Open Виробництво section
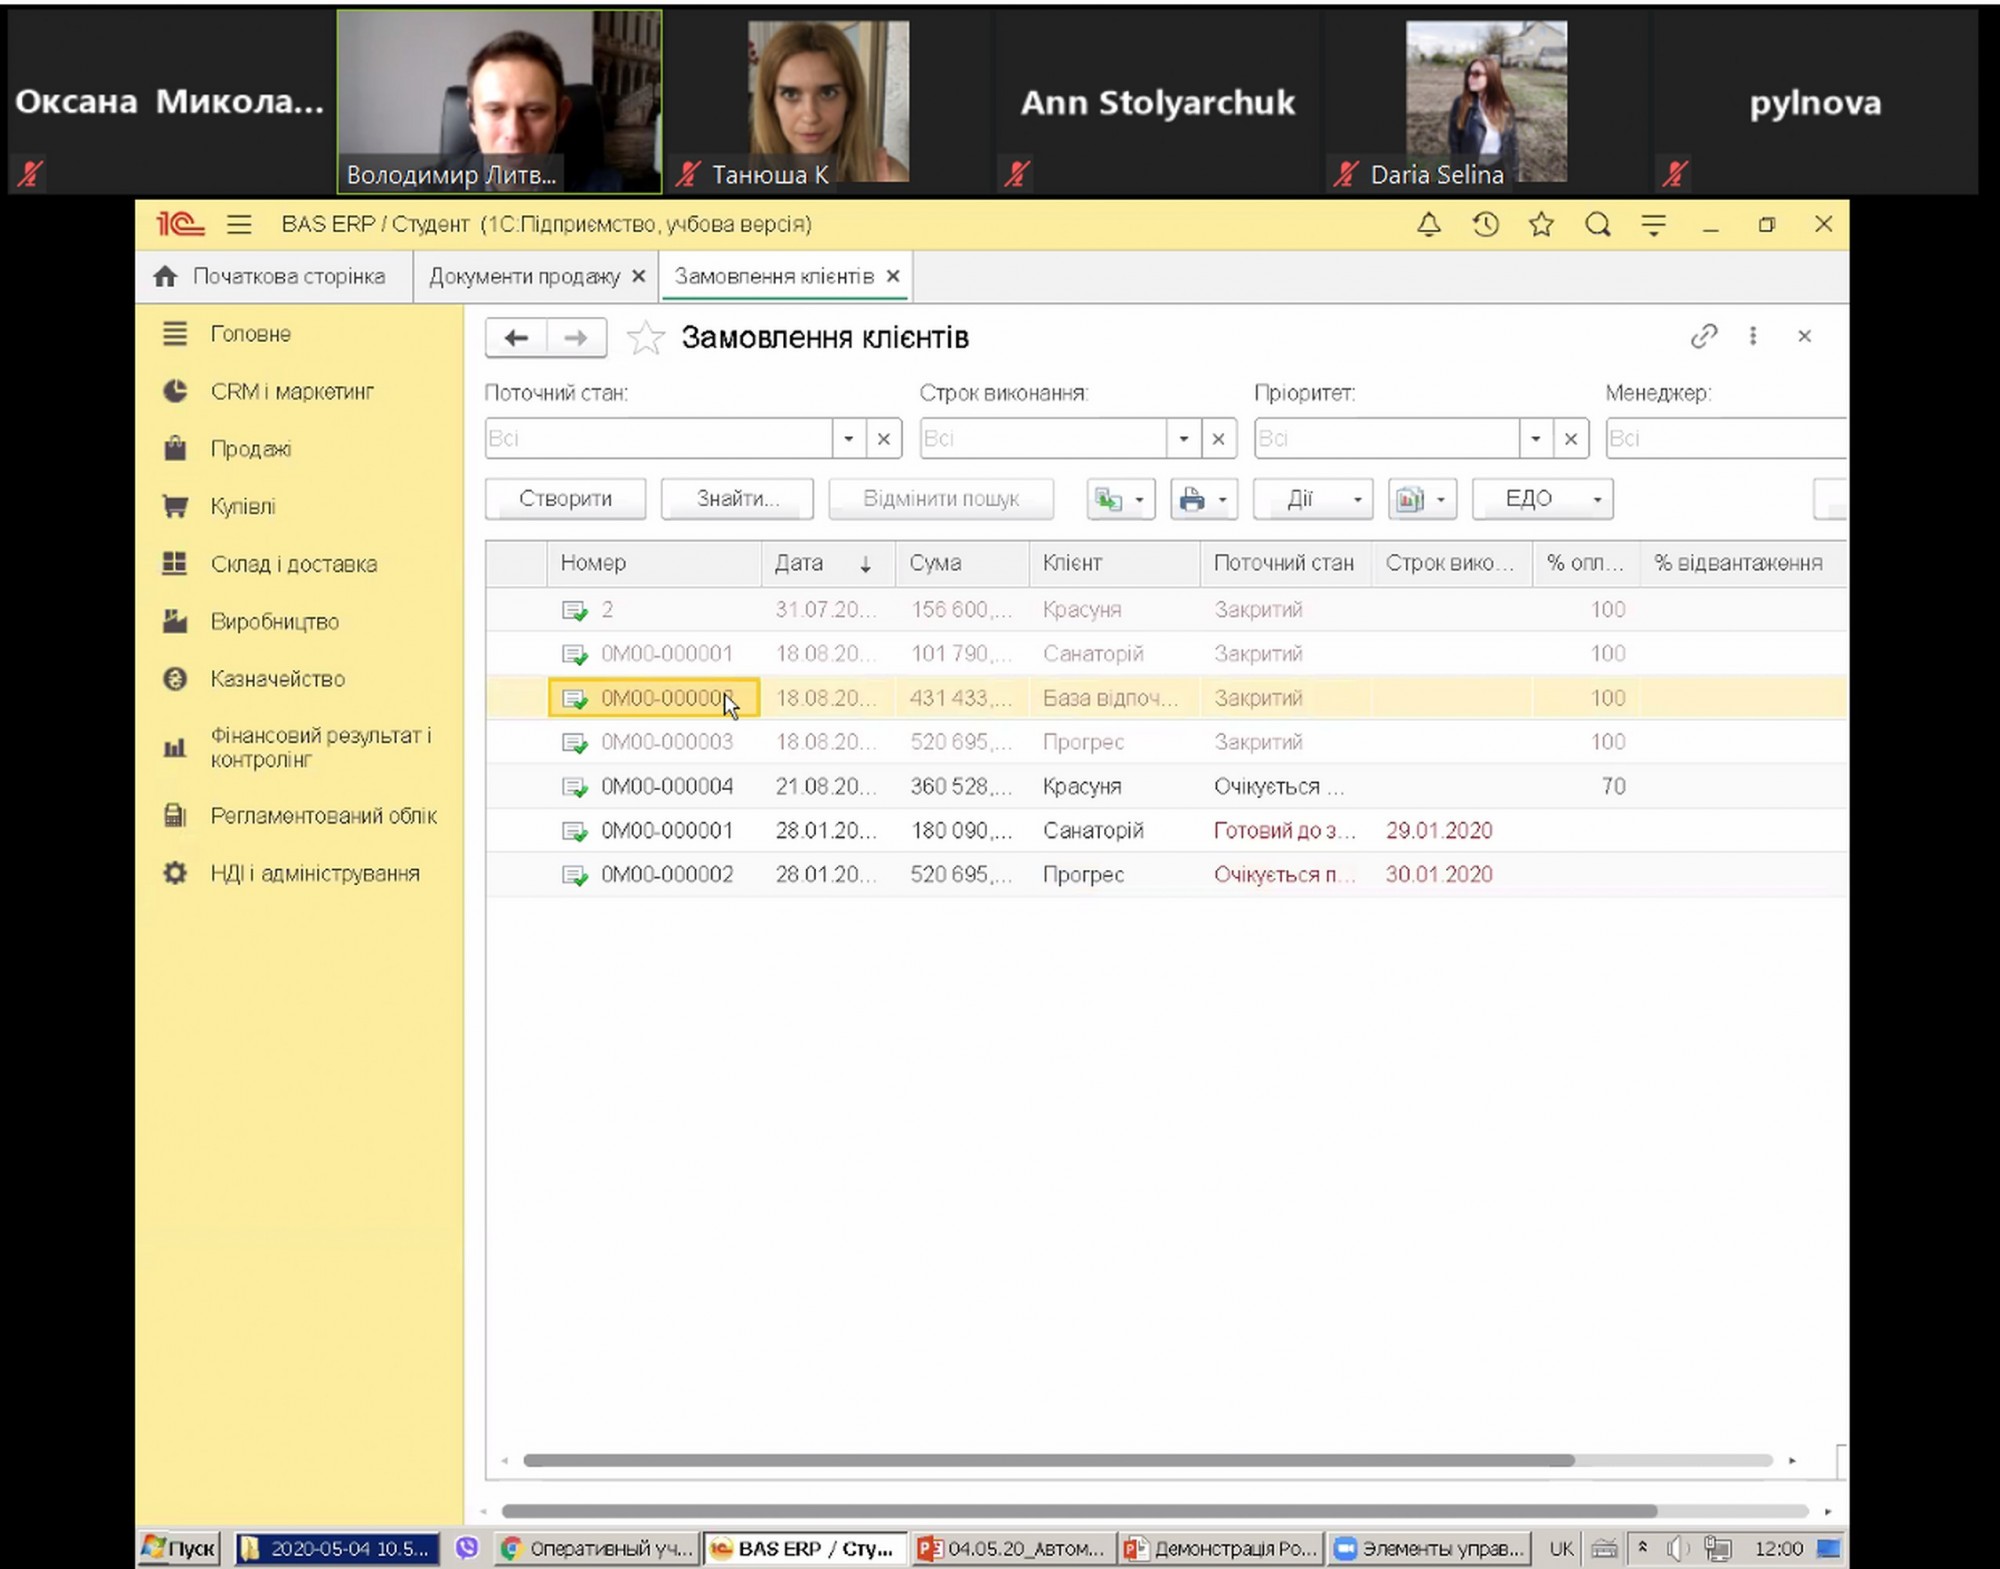Image resolution: width=2000 pixels, height=1569 pixels. coord(274,621)
